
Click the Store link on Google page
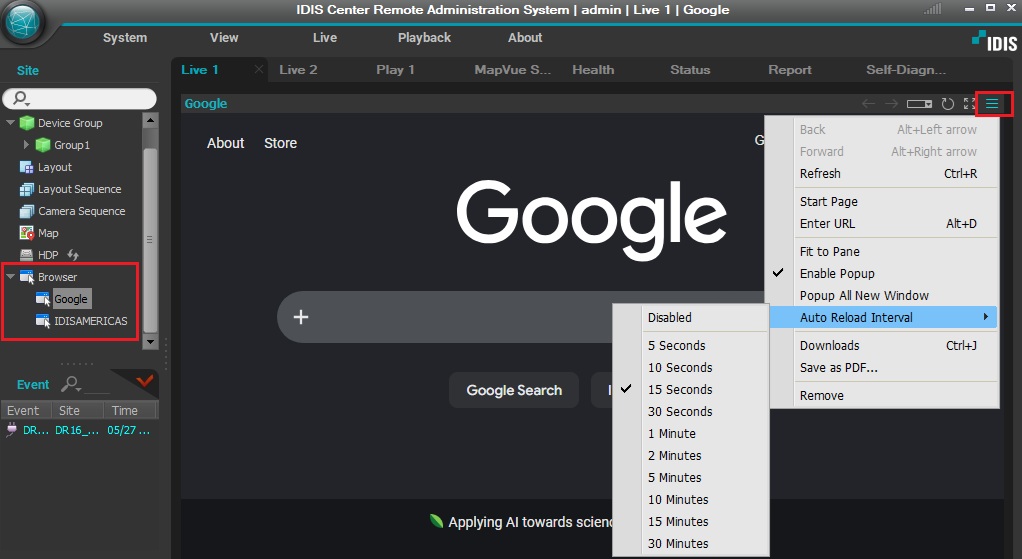tap(280, 143)
